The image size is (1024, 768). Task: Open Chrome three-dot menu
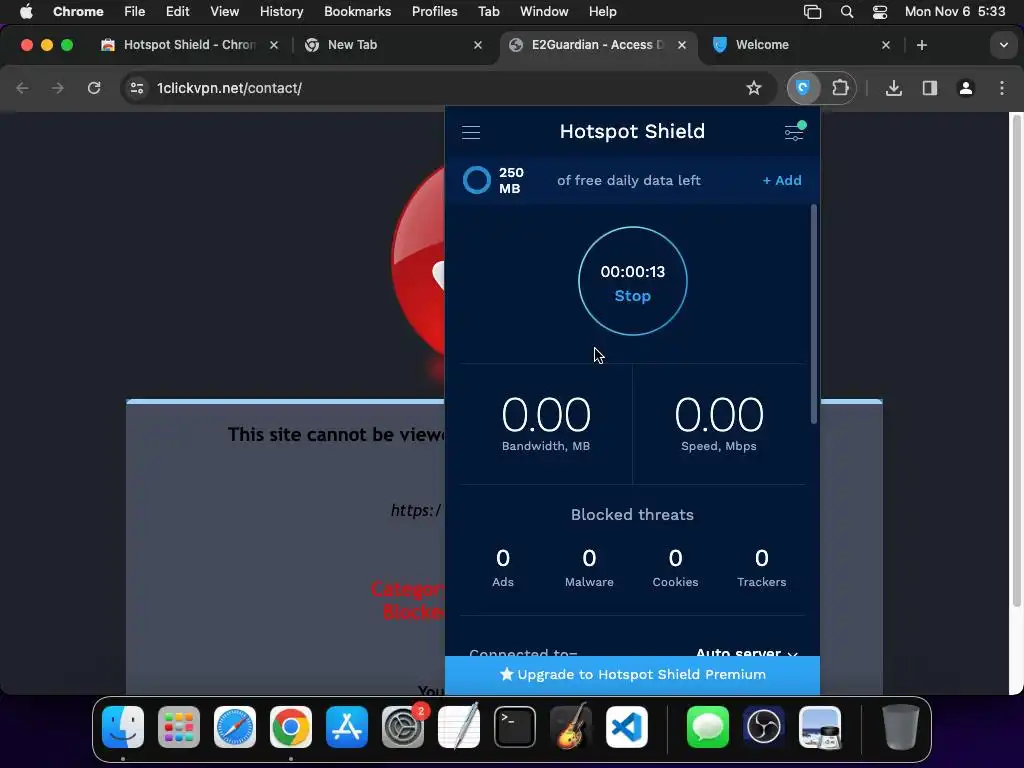[1002, 88]
